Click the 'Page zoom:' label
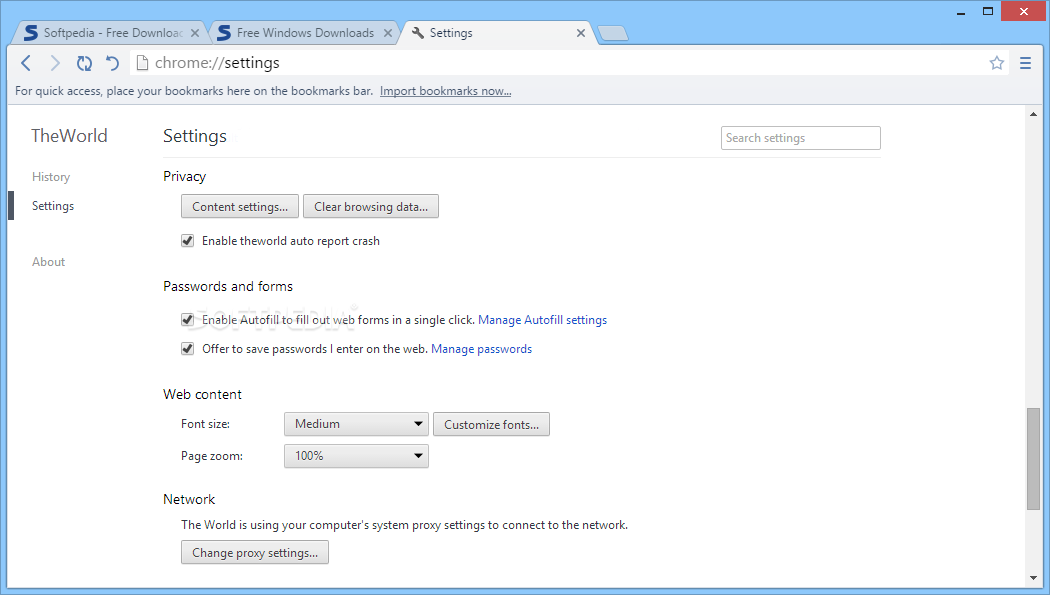Image resolution: width=1050 pixels, height=595 pixels. pos(212,456)
